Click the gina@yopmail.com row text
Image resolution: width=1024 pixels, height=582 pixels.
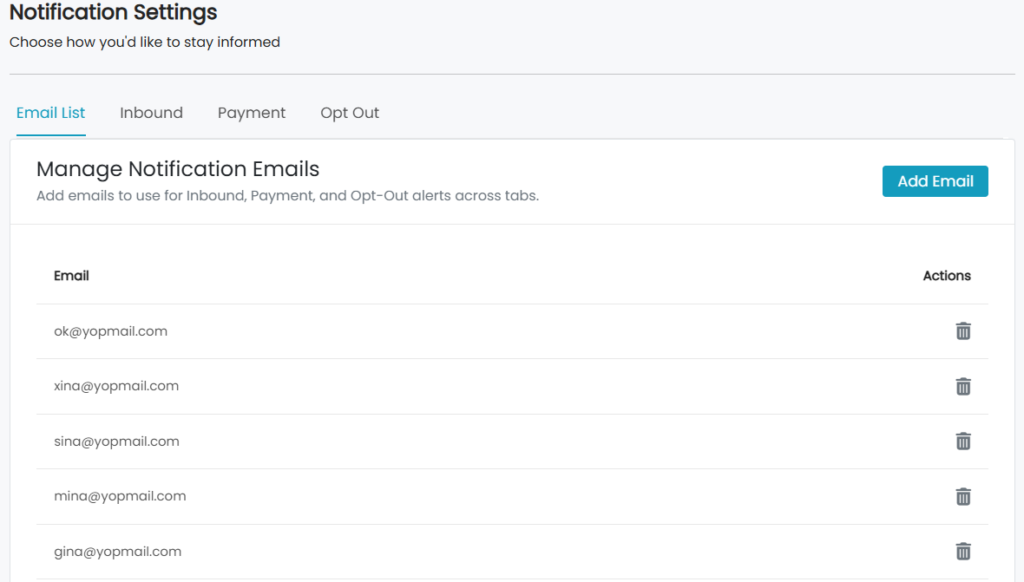tap(118, 551)
